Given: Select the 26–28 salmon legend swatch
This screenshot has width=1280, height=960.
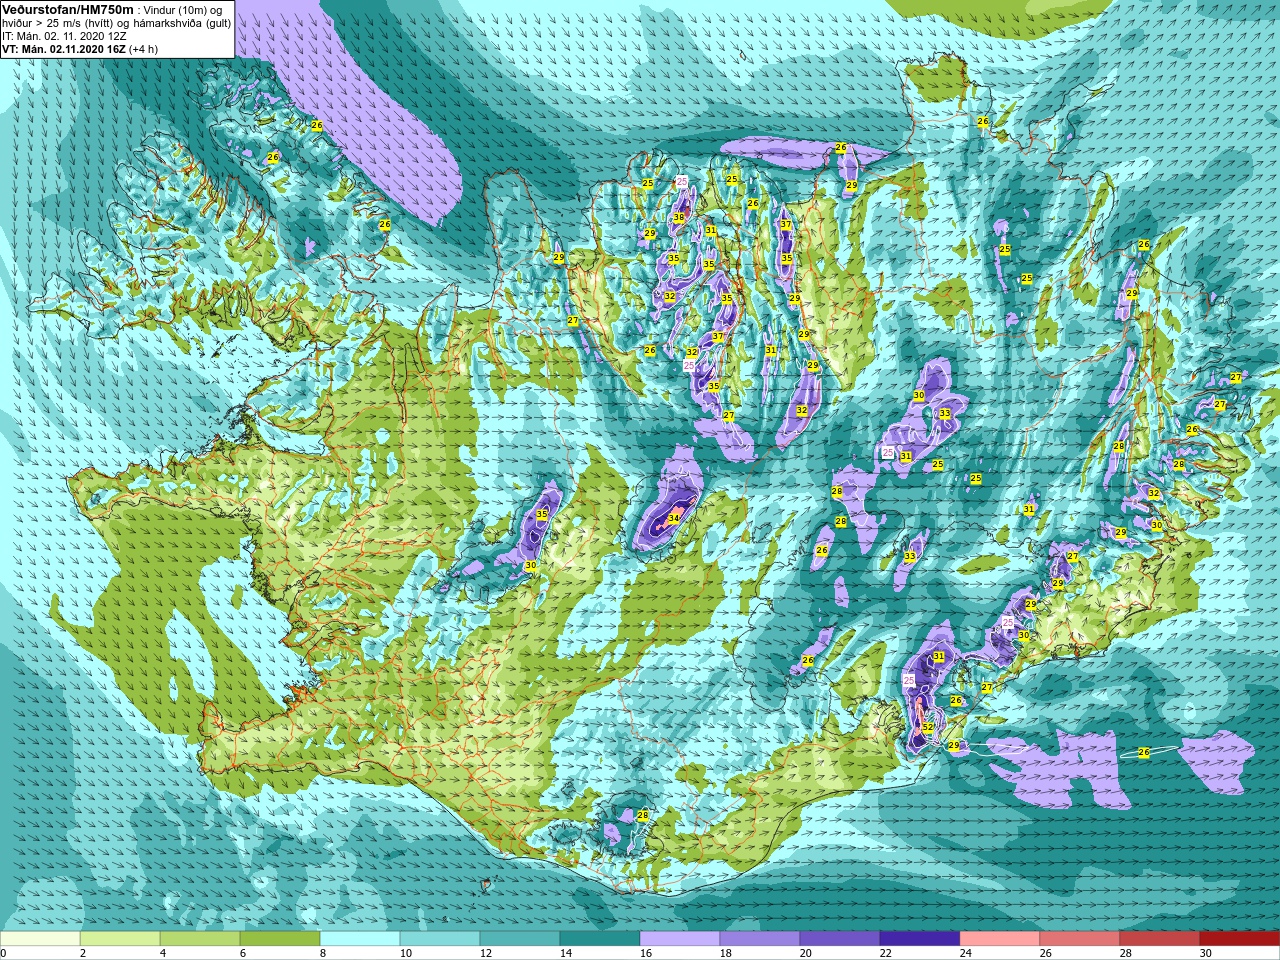Looking at the screenshot, I should coord(1080,939).
